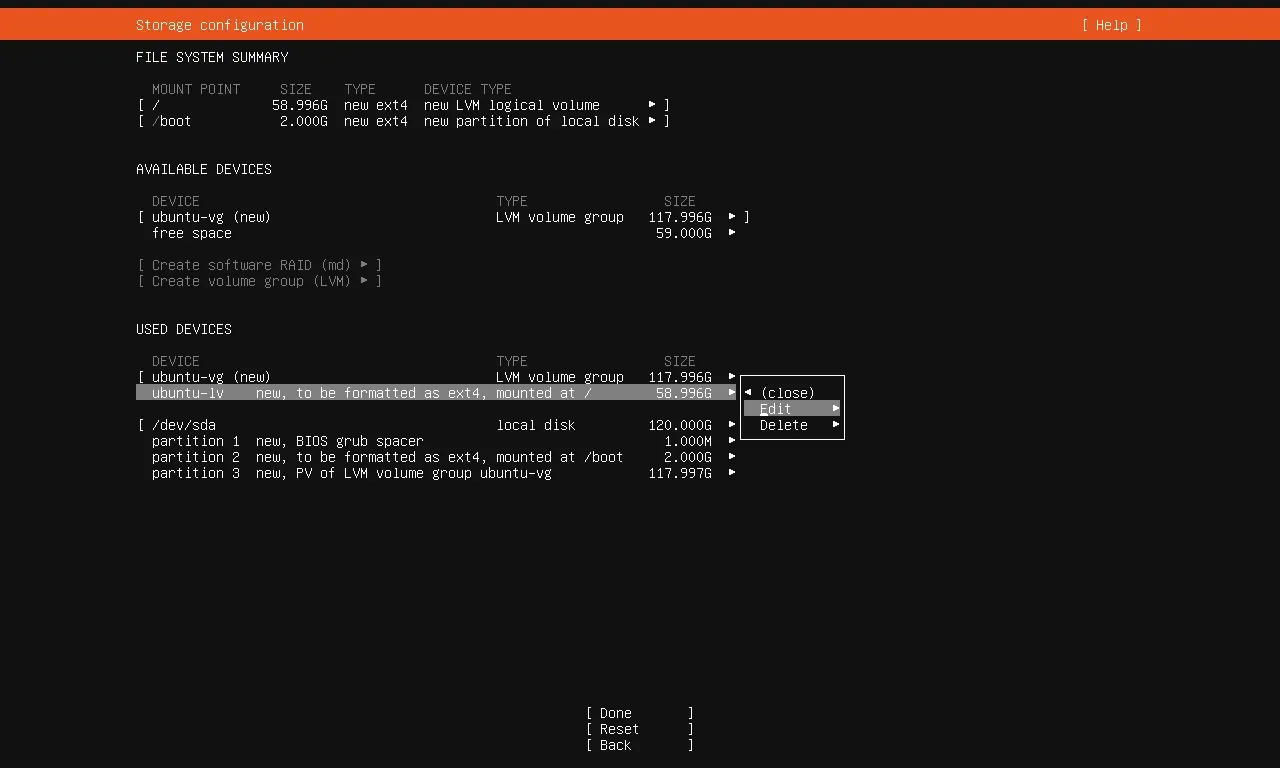1280x768 pixels.
Task: Click arrow icon beside Edit menu item
Action: tap(836, 409)
